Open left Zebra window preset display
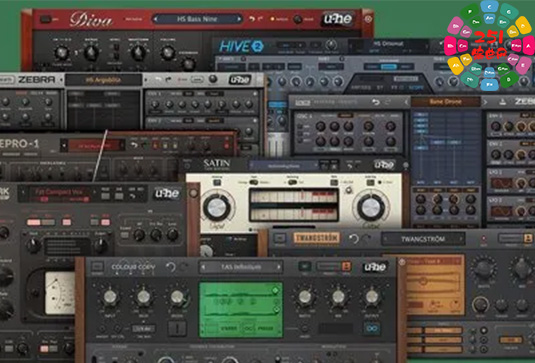Screen dimensions: 535x363 [x=103, y=80]
